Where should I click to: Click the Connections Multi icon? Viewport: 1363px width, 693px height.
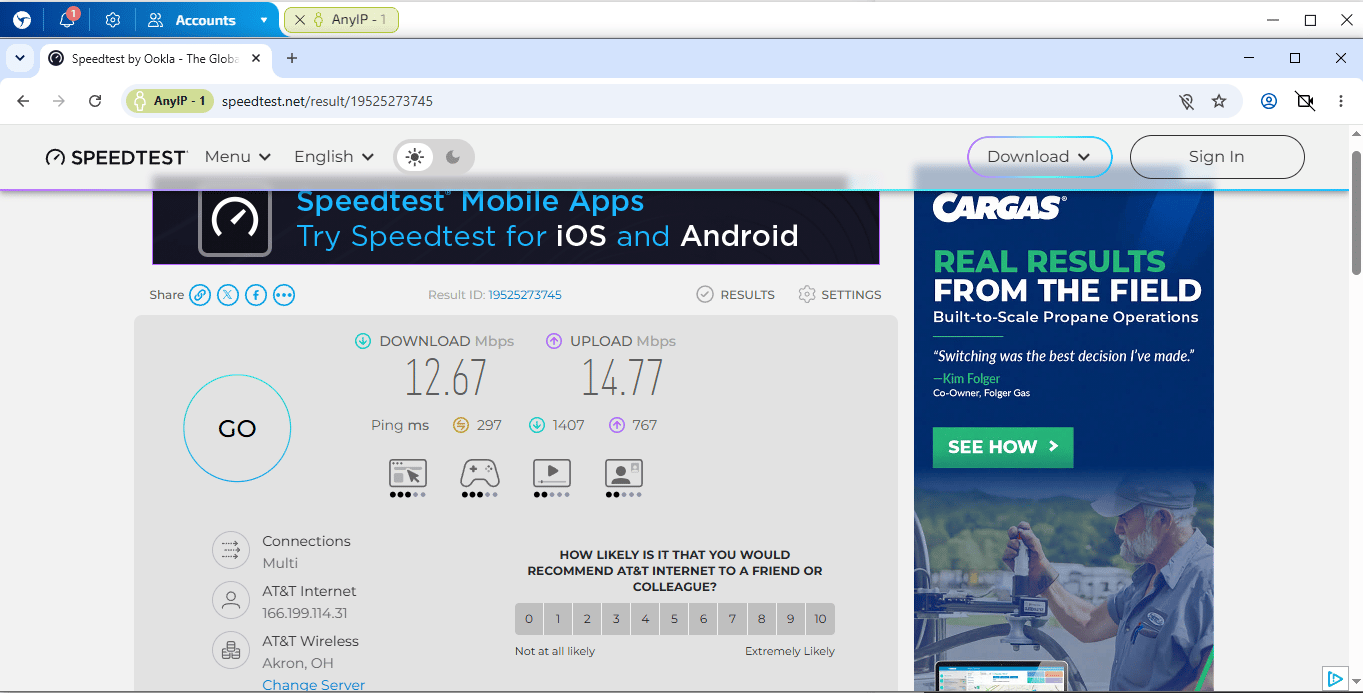[231, 550]
